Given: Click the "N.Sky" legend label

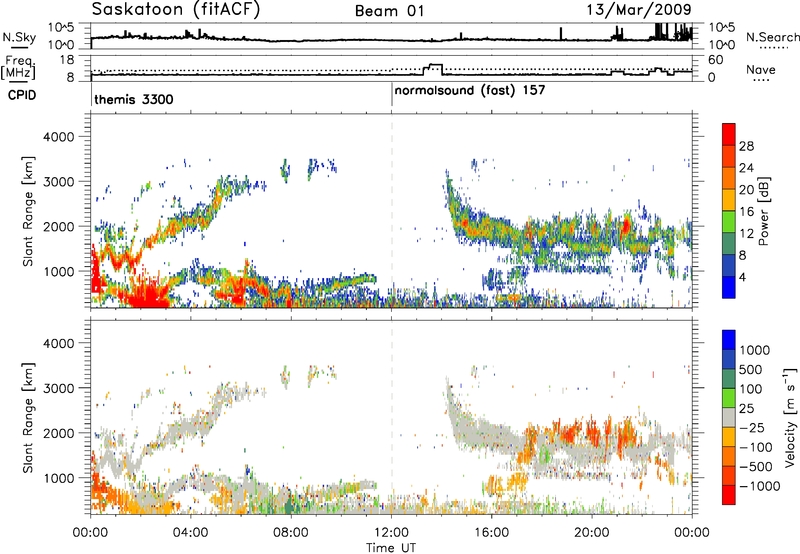Looking at the screenshot, I should click(19, 38).
